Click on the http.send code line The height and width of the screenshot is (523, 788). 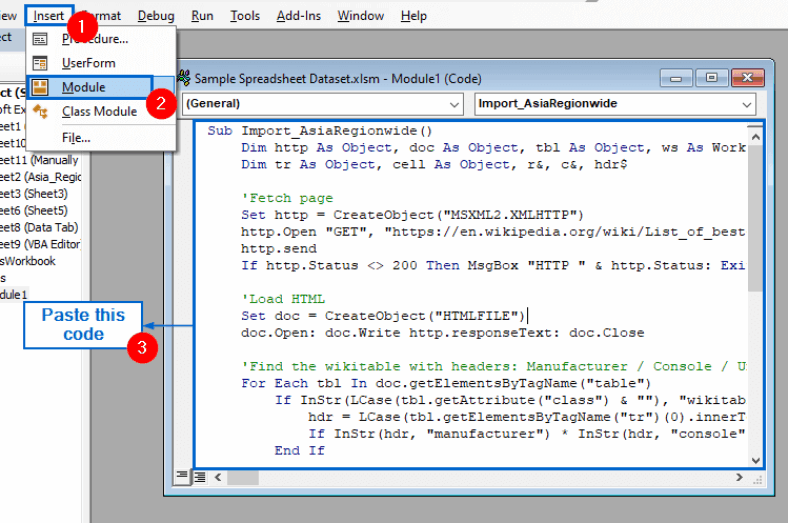[279, 249]
